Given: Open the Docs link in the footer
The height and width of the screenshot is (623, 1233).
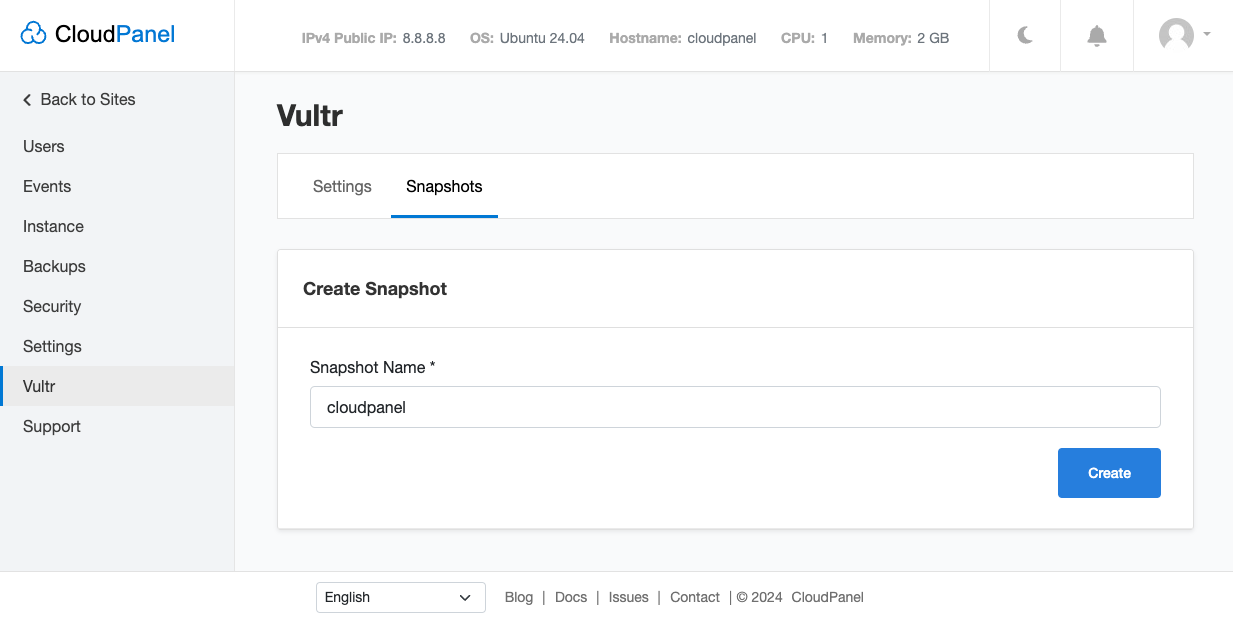Looking at the screenshot, I should (x=571, y=597).
